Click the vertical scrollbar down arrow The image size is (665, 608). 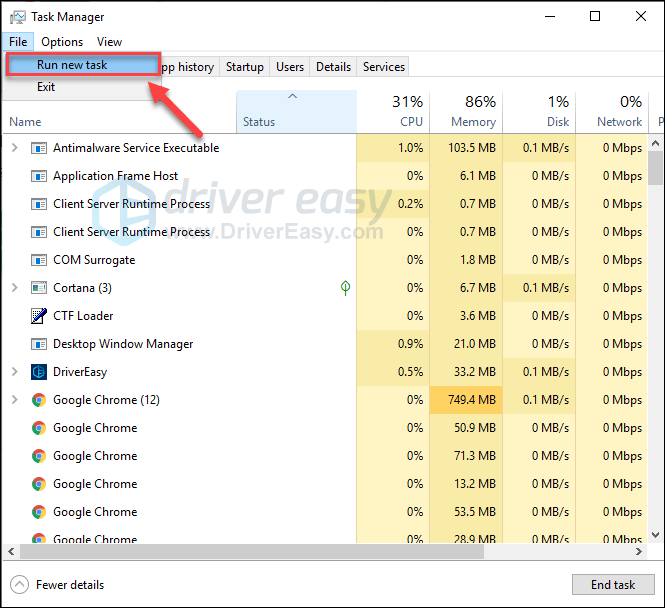[x=656, y=535]
